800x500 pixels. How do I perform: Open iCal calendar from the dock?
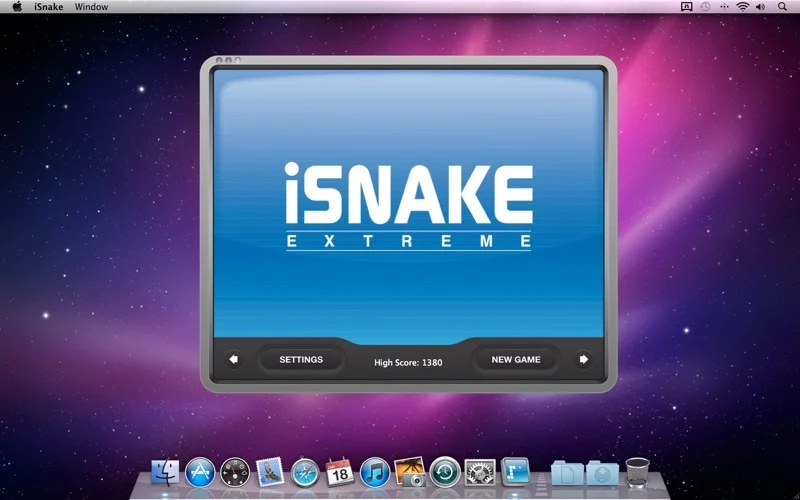coord(340,472)
